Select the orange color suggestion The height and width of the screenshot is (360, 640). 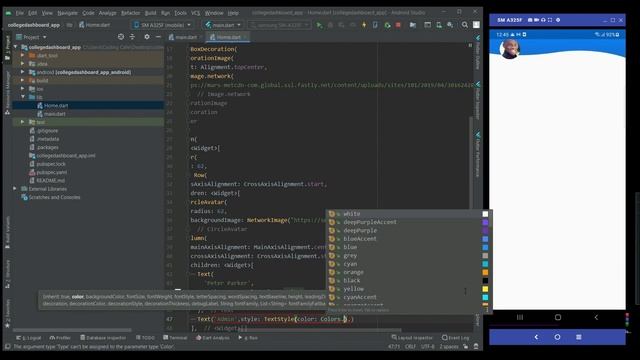click(408, 272)
